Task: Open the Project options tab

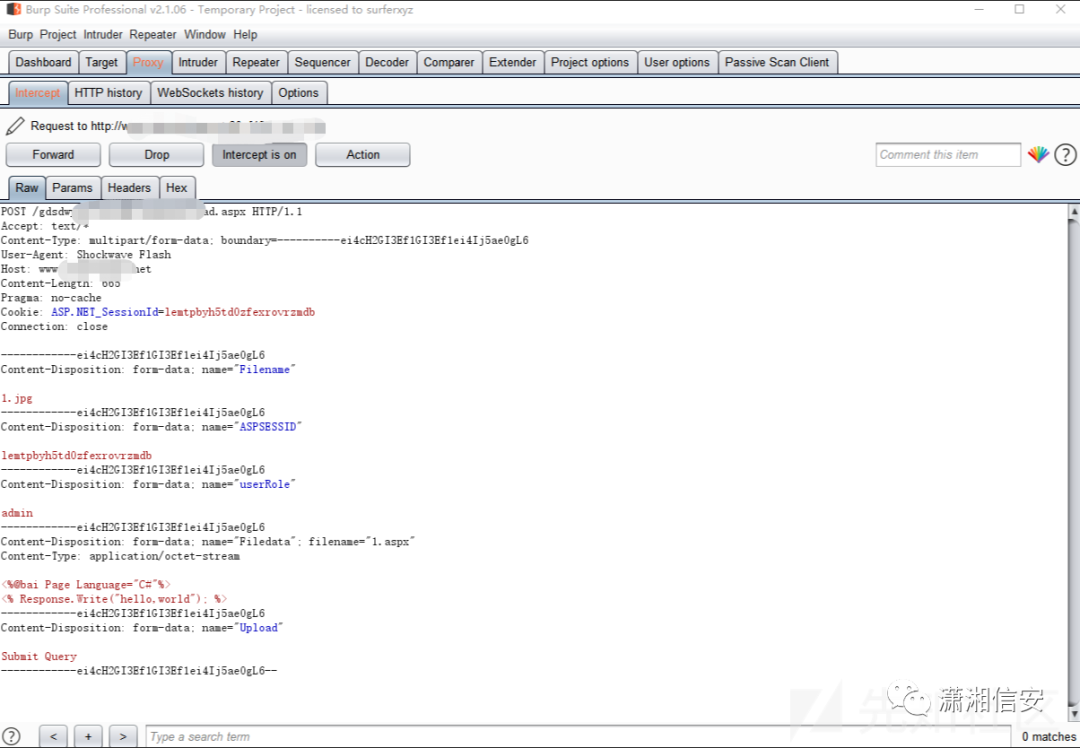Action: click(590, 62)
